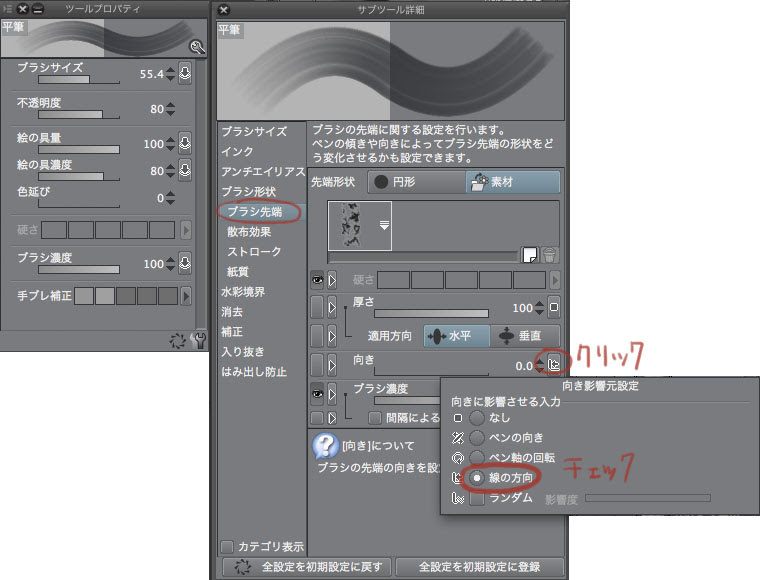Delete brush tip material with trash icon
The image size is (760, 580).
(550, 254)
